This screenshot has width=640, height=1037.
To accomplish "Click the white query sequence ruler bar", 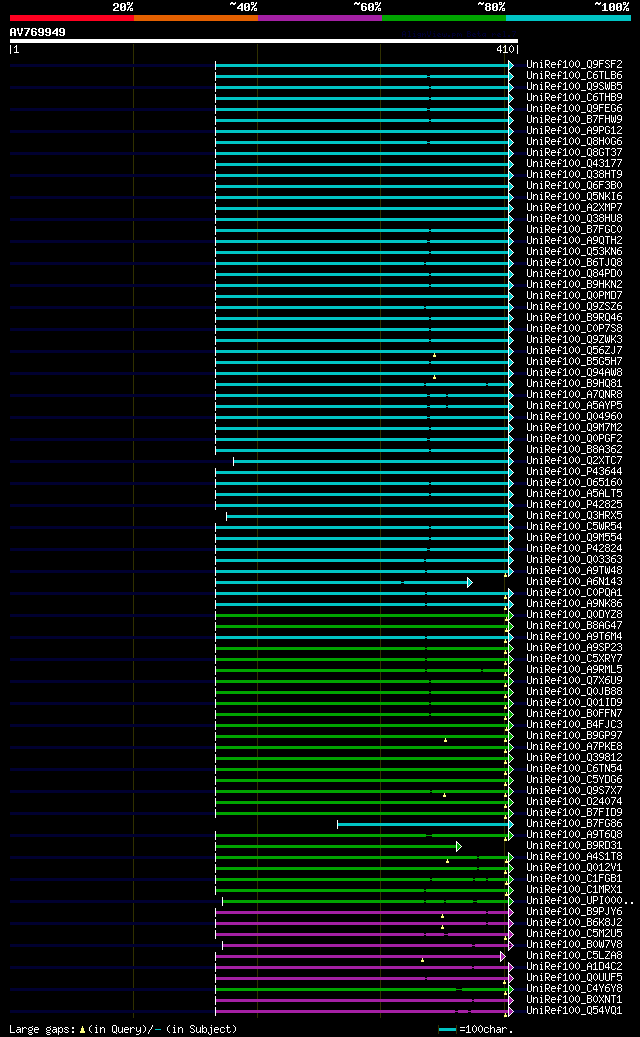I will pos(264,41).
